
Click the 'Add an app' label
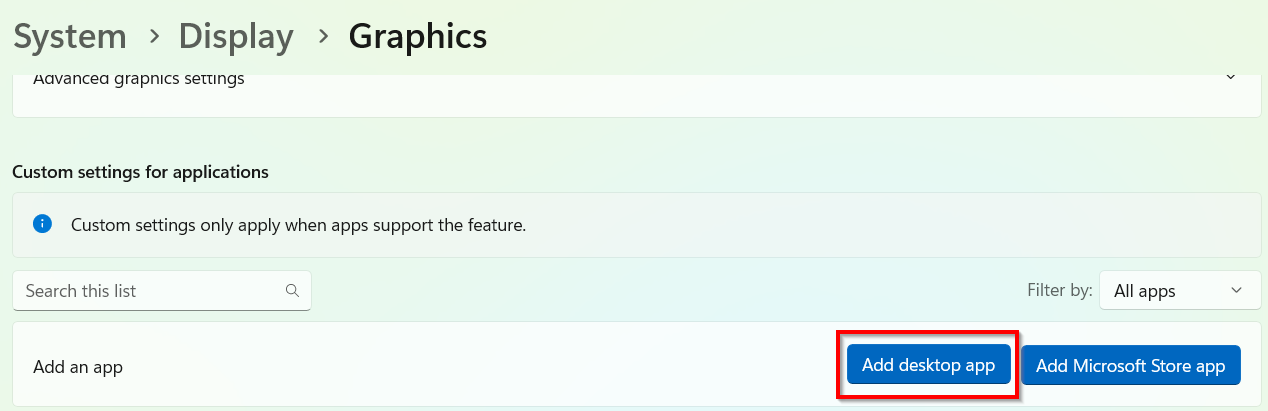(78, 367)
